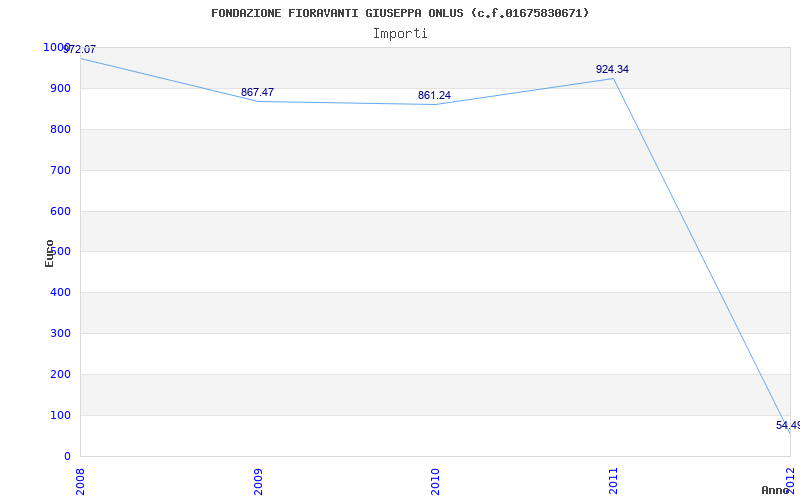Click the 200 y-axis tick label
800x500 pixels.
pyautogui.click(x=60, y=374)
